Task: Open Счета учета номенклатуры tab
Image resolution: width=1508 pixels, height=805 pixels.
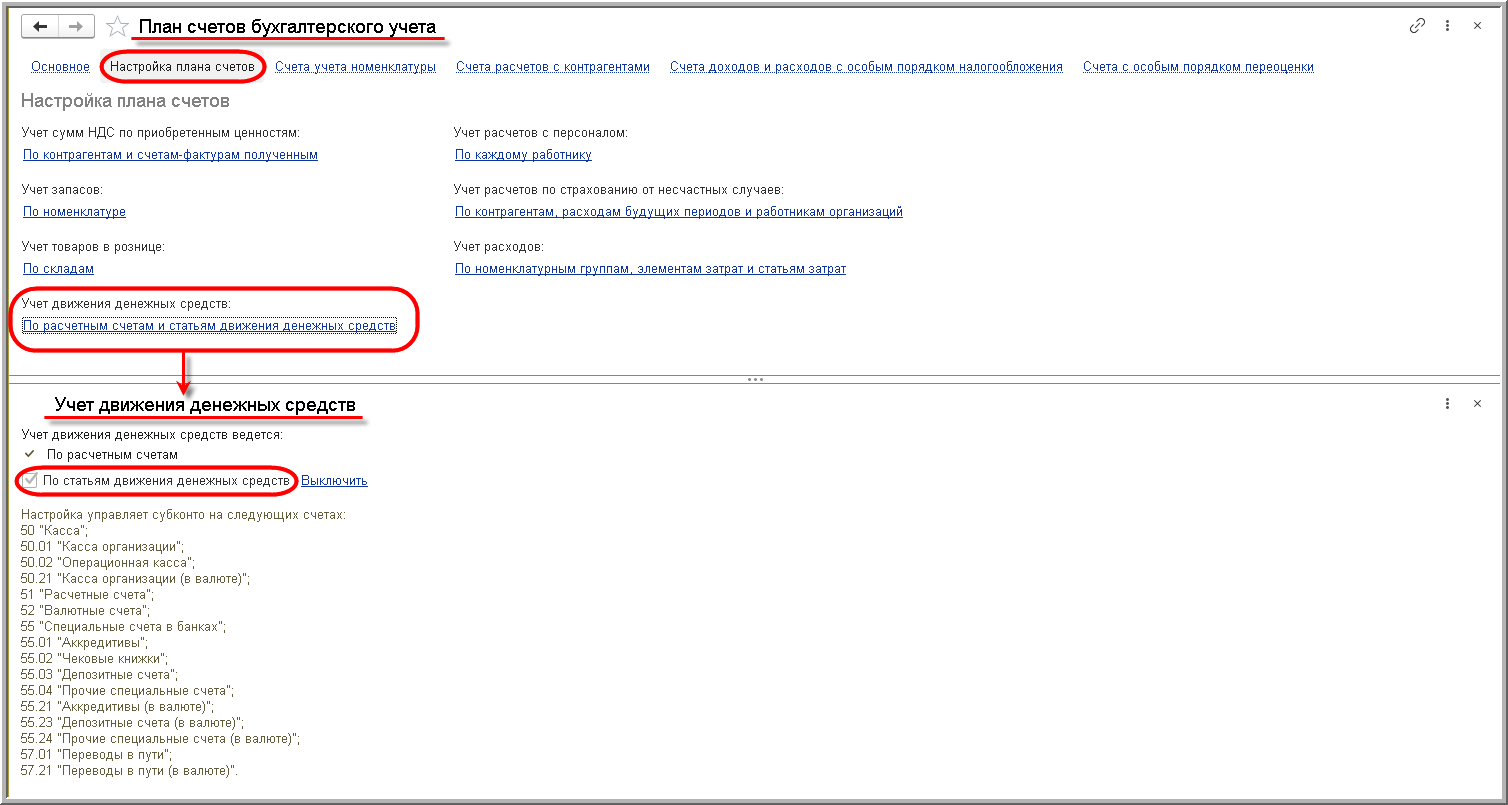Action: coord(355,67)
